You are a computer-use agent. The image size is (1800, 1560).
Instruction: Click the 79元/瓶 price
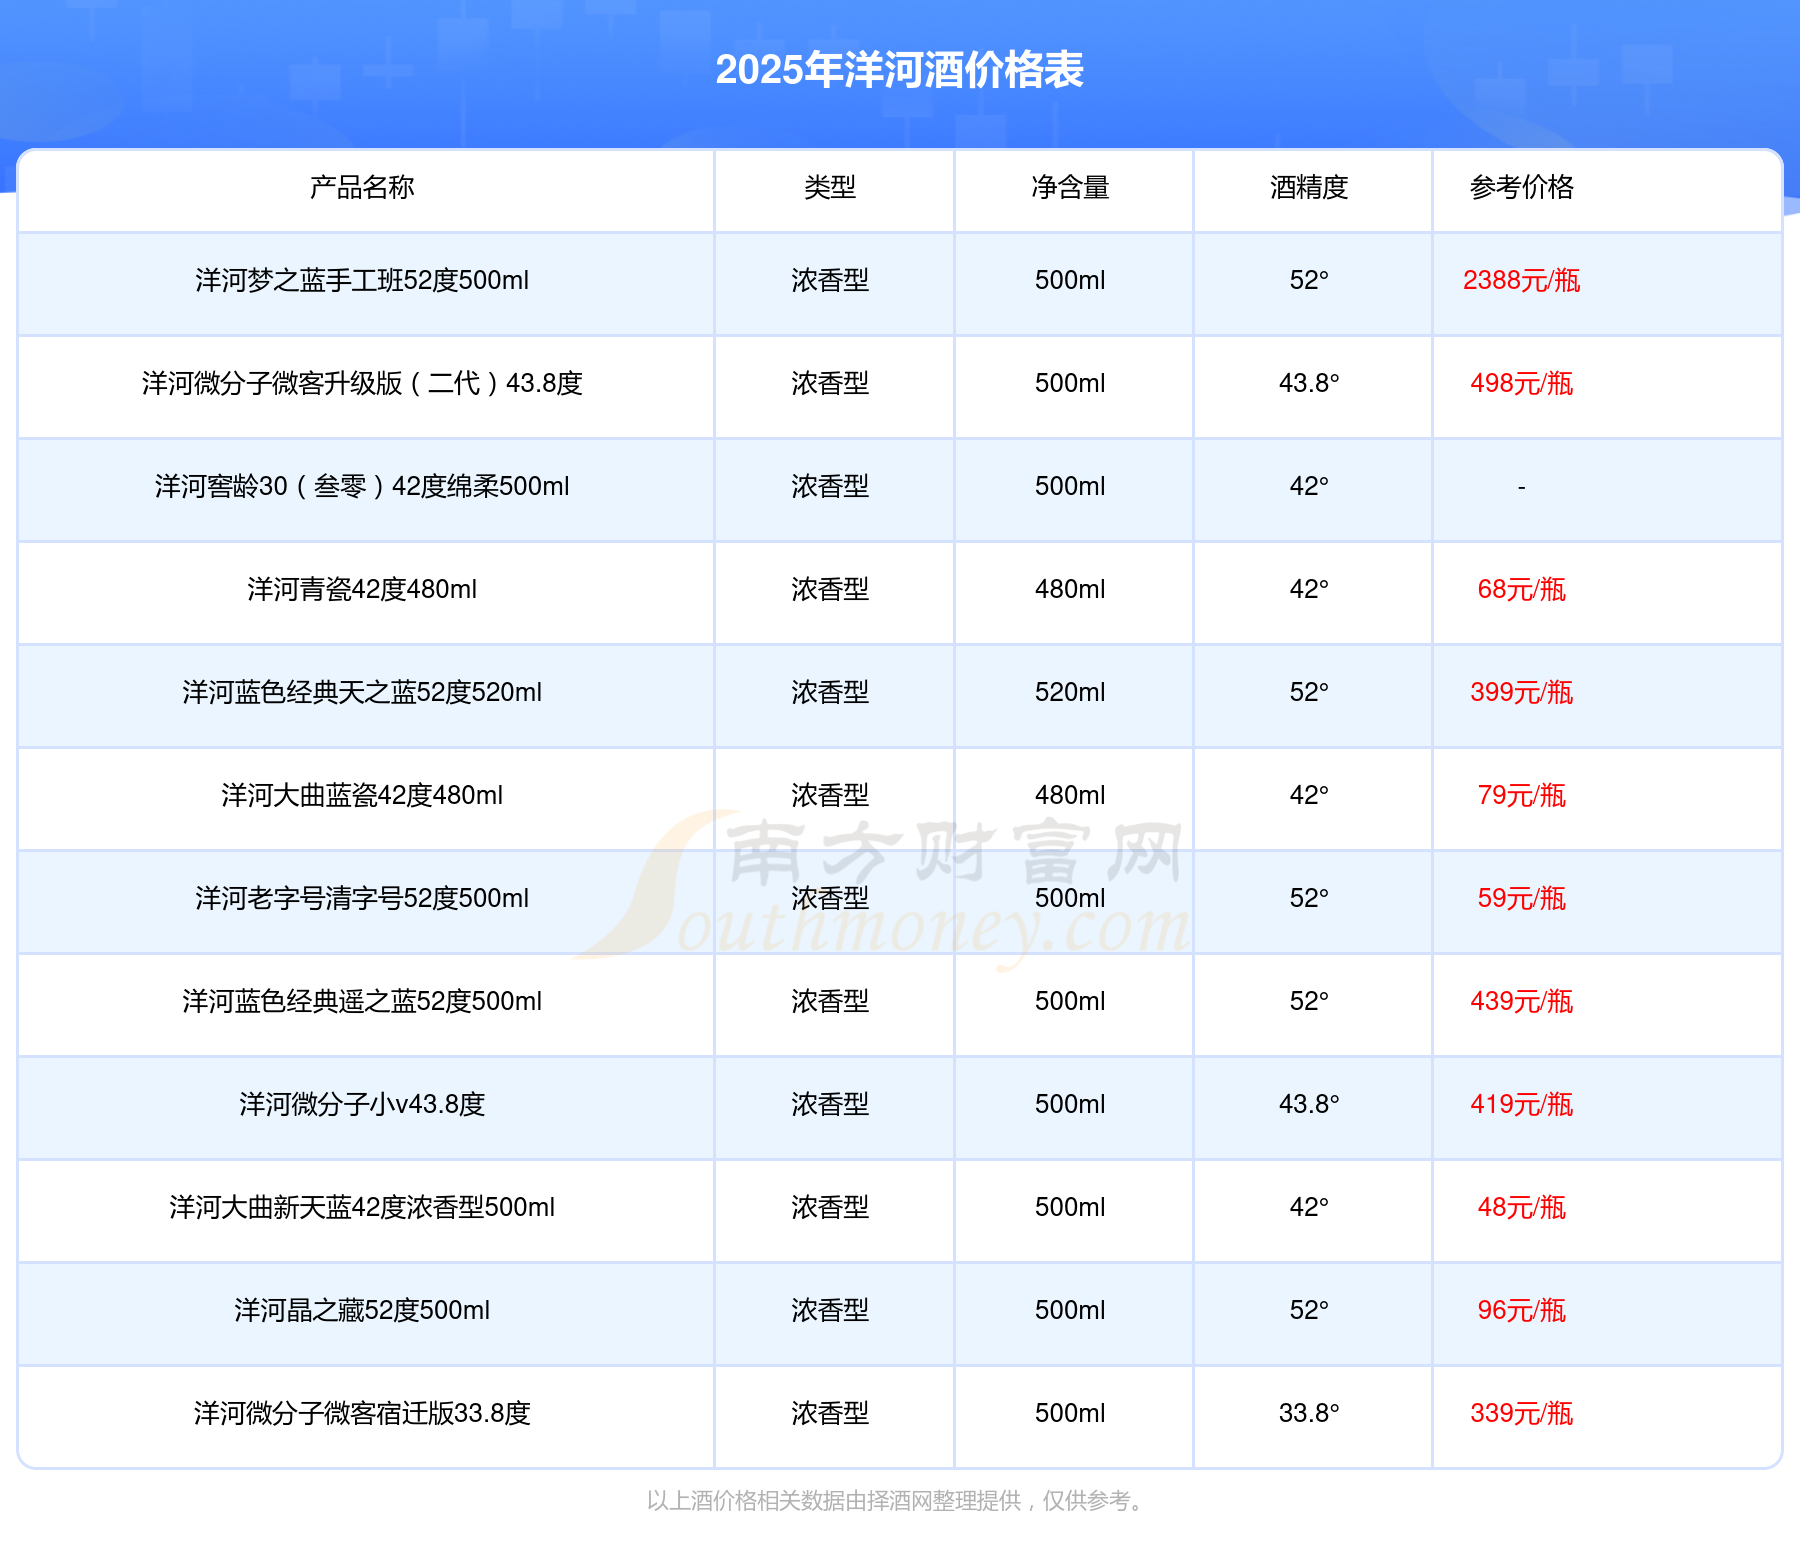point(1522,796)
